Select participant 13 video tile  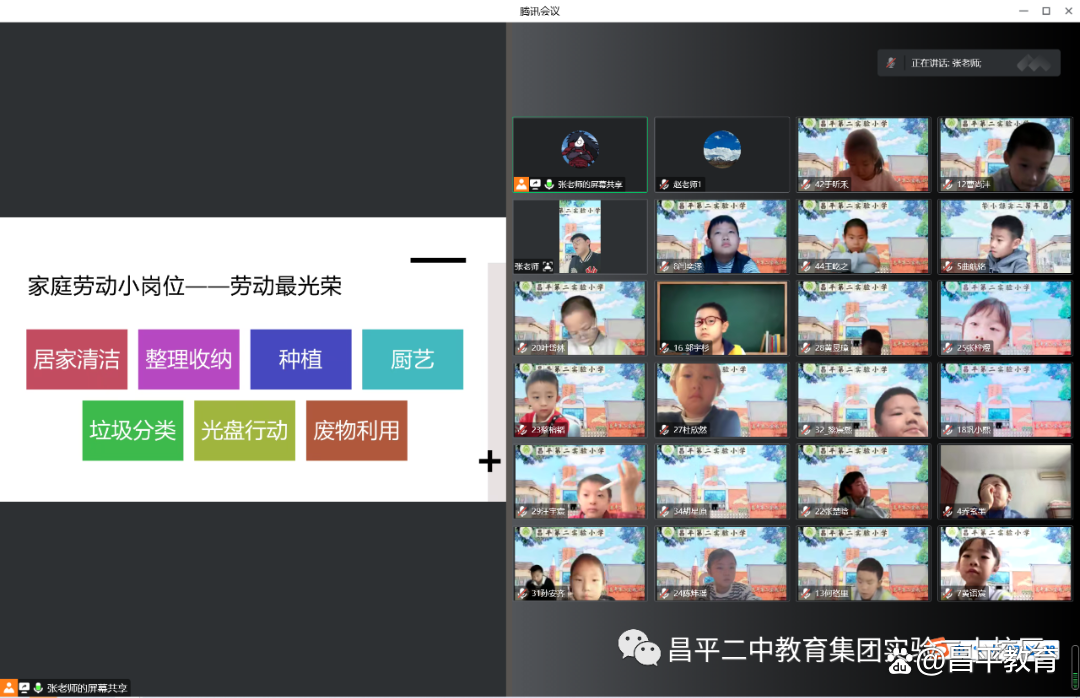863,563
